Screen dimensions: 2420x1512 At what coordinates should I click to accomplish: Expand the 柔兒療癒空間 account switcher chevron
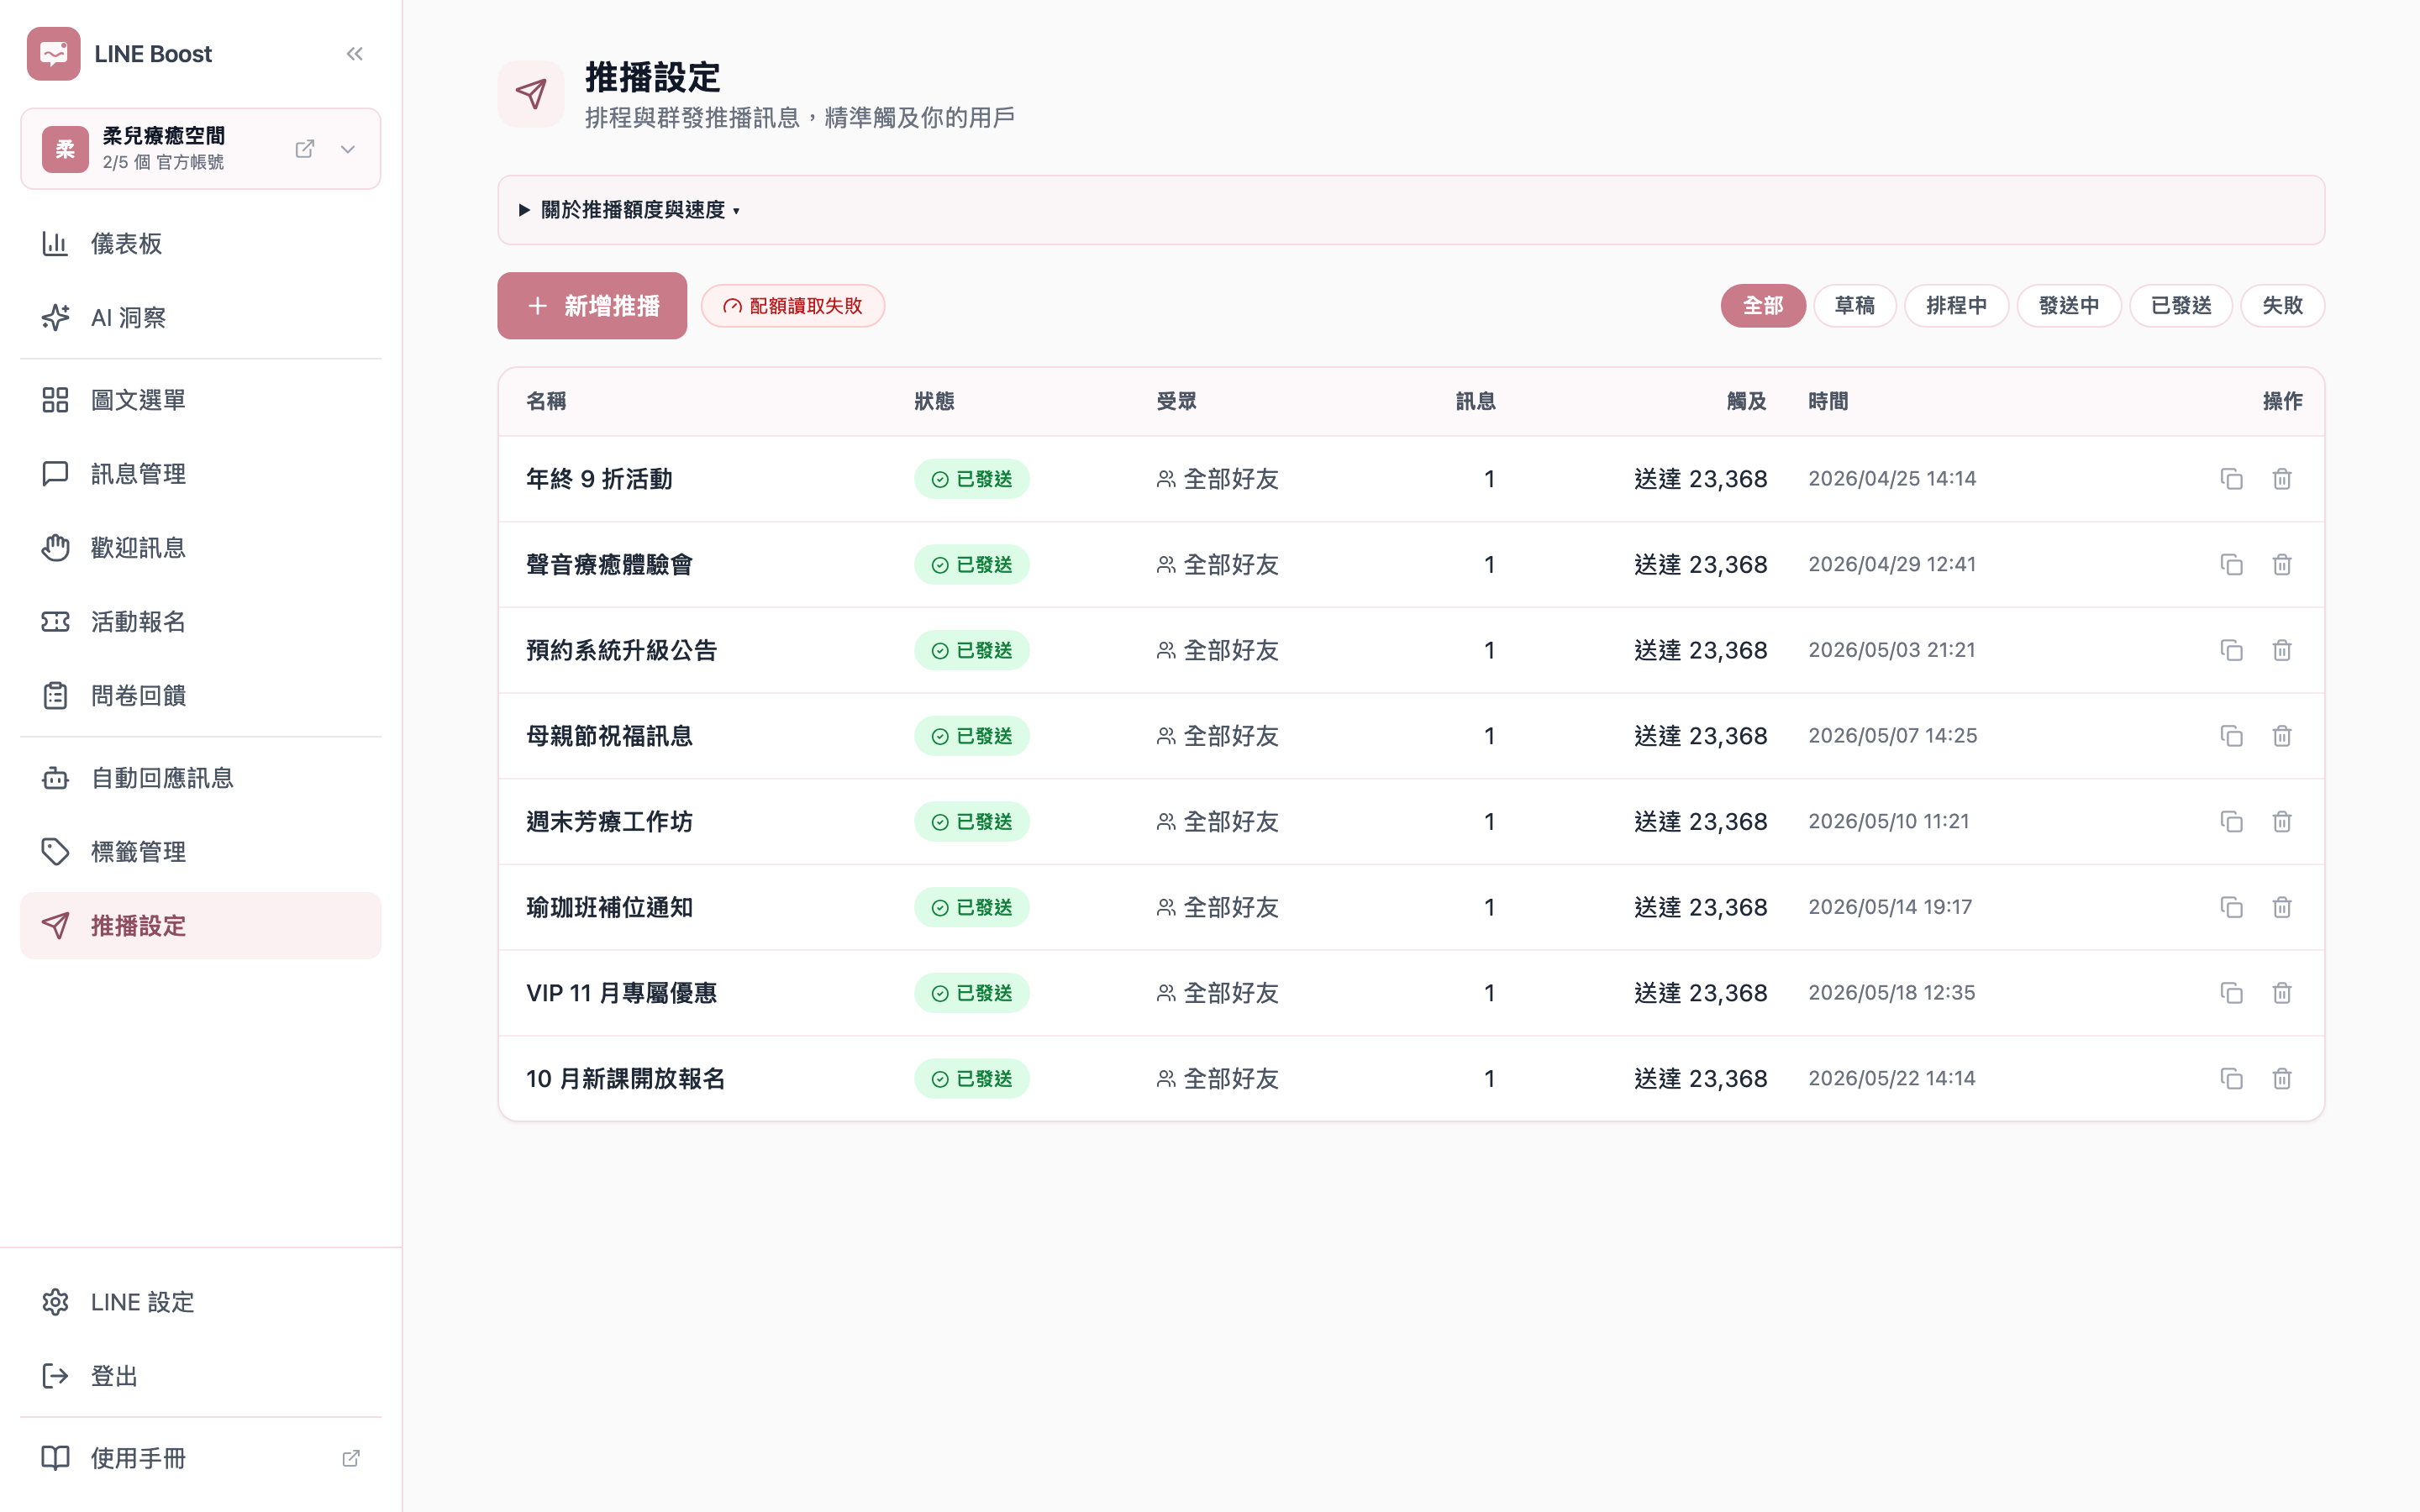coord(348,149)
